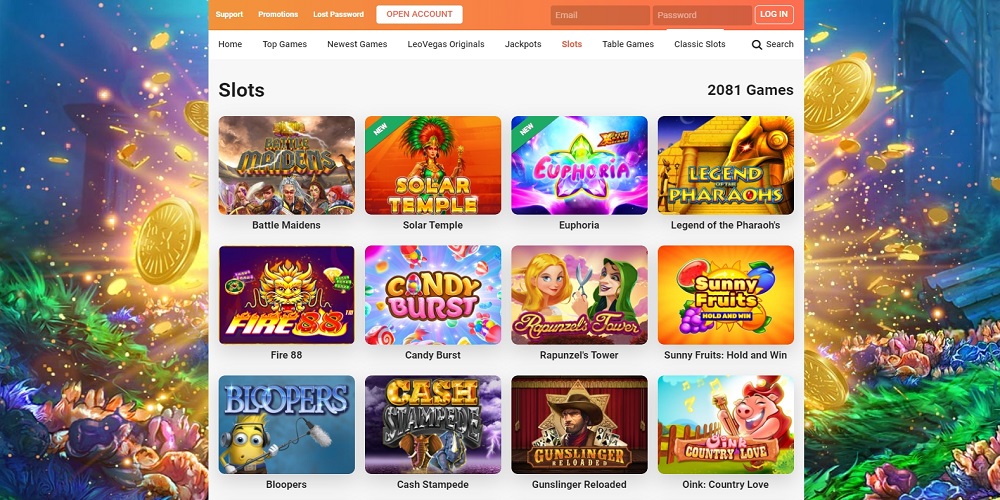This screenshot has height=500, width=1000.
Task: Click the OPEN ACCOUNT button
Action: point(419,14)
